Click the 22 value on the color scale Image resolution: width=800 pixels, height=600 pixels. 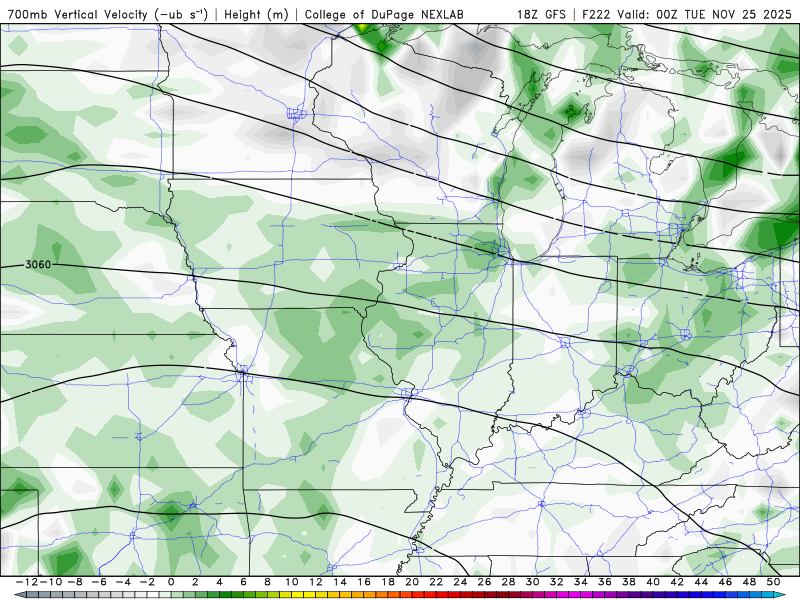(x=436, y=582)
